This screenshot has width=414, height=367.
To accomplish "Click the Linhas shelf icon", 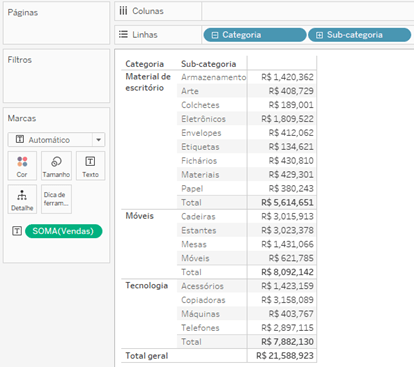I will point(123,34).
